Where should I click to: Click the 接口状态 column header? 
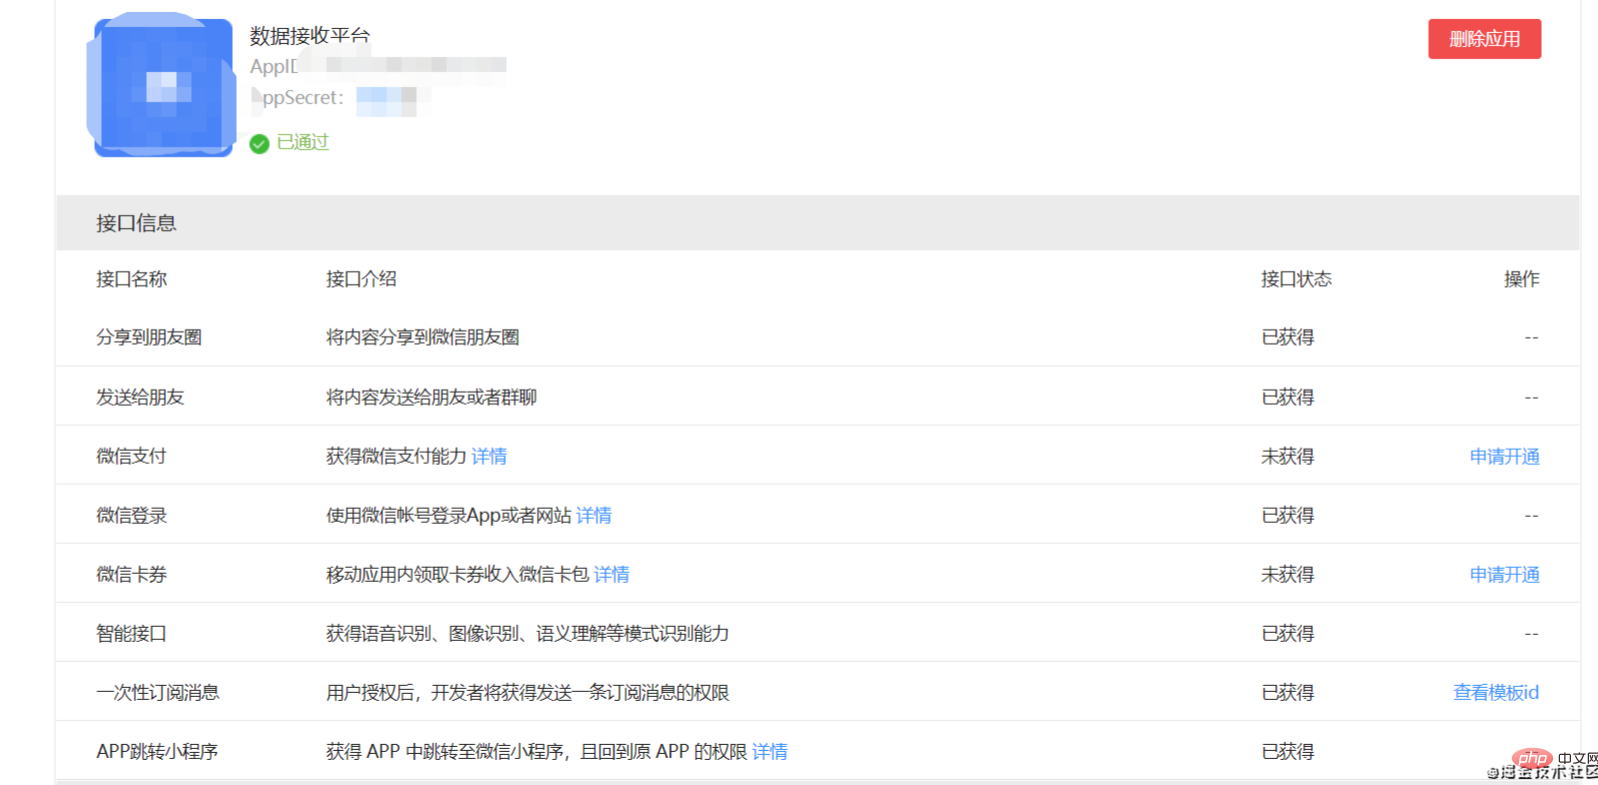(x=1296, y=279)
